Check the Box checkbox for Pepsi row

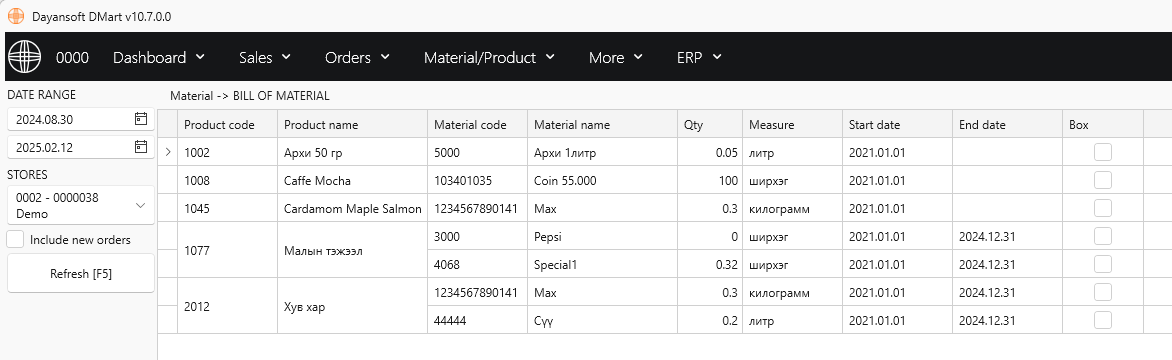1102,236
